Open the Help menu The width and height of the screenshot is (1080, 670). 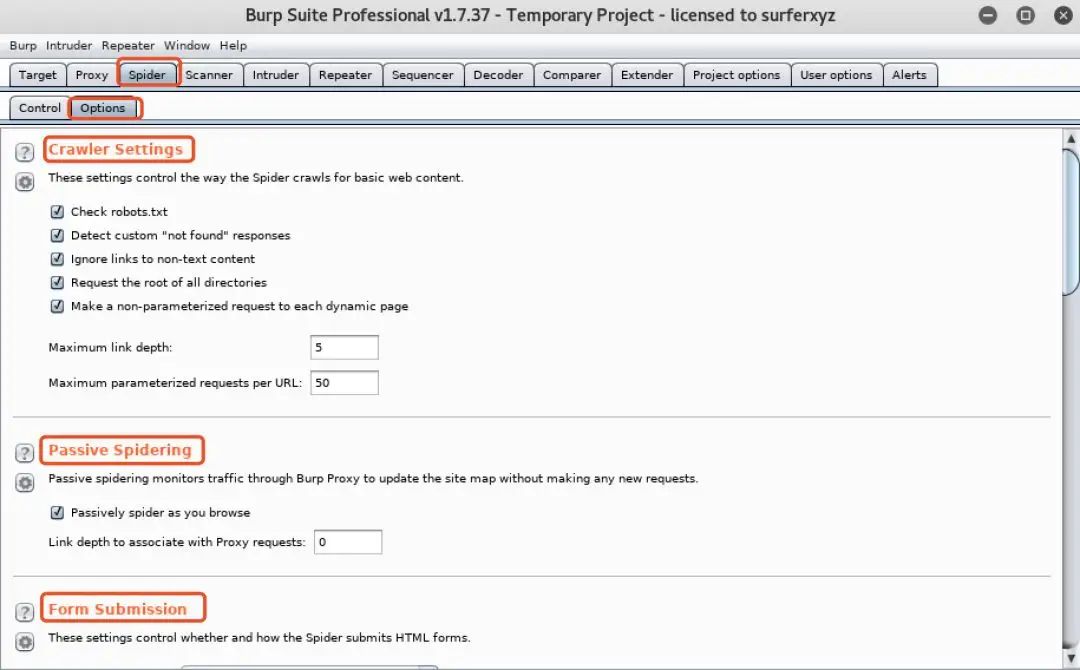233,45
